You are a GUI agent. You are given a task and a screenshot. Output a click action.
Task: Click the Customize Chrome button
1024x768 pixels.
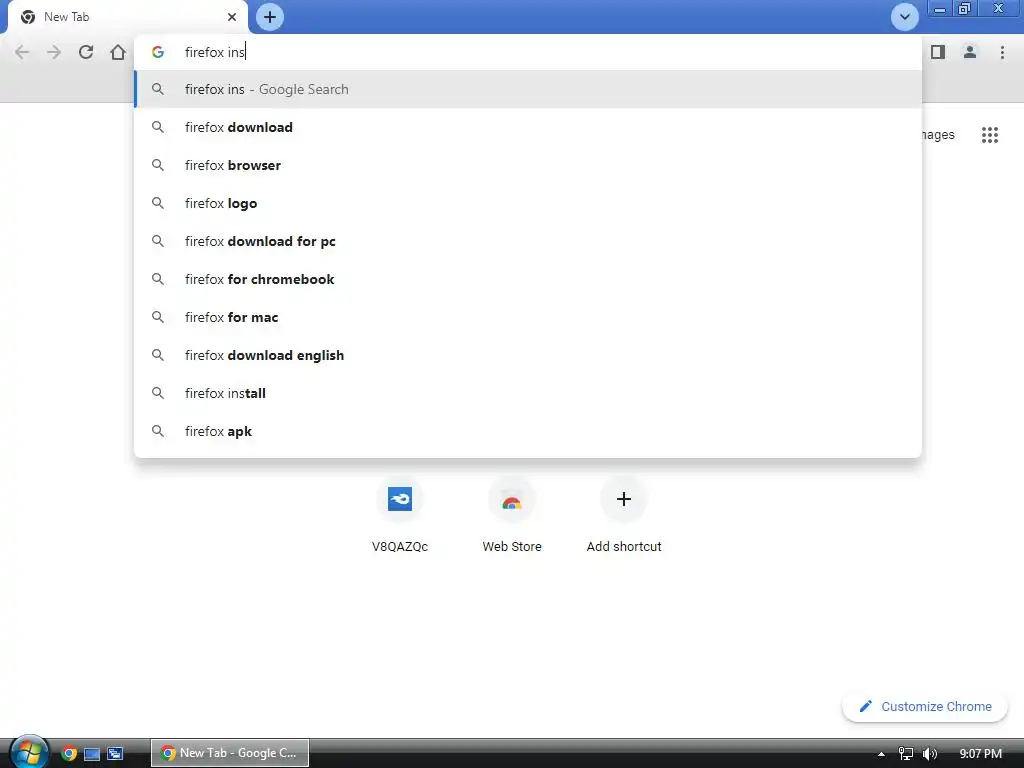(925, 707)
